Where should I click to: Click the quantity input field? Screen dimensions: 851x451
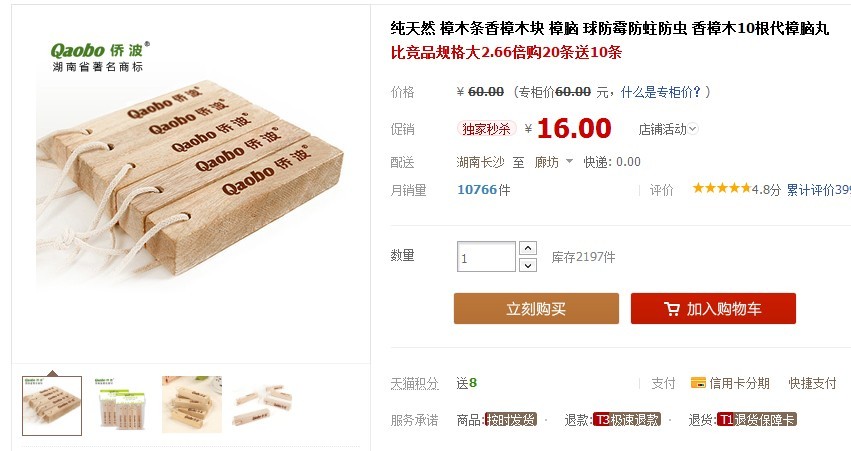pyautogui.click(x=486, y=257)
